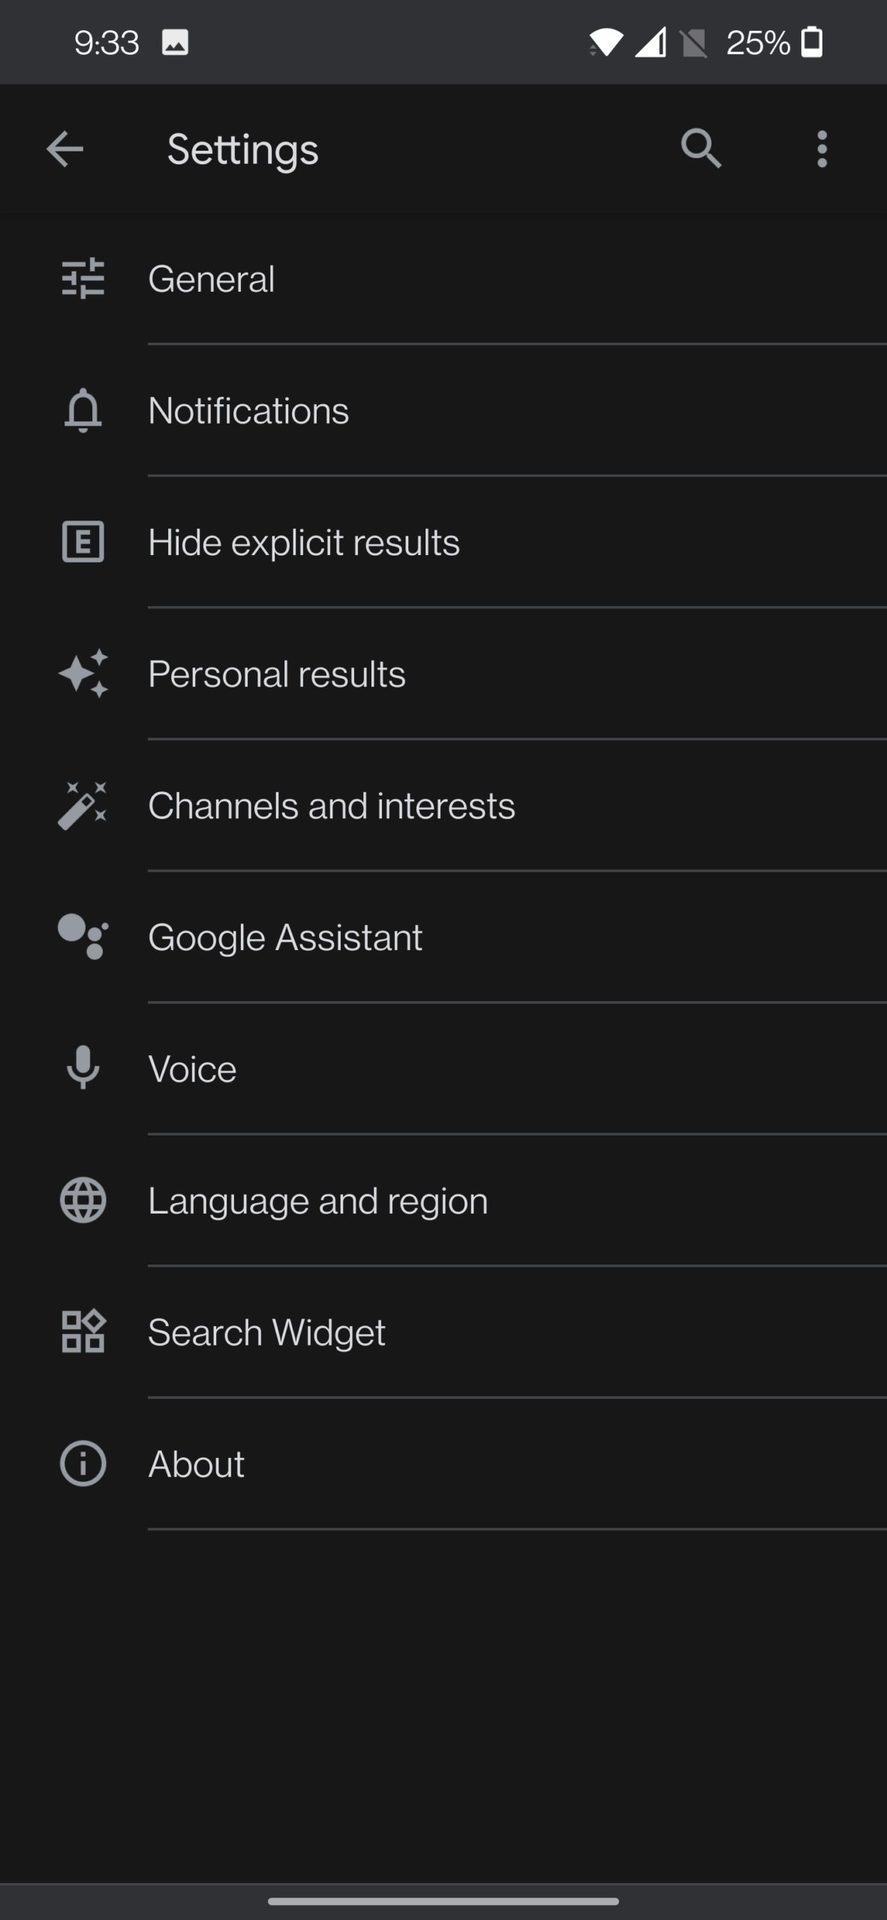This screenshot has height=1920, width=887.
Task: Tap the Google Assistant dots icon
Action: (x=83, y=937)
